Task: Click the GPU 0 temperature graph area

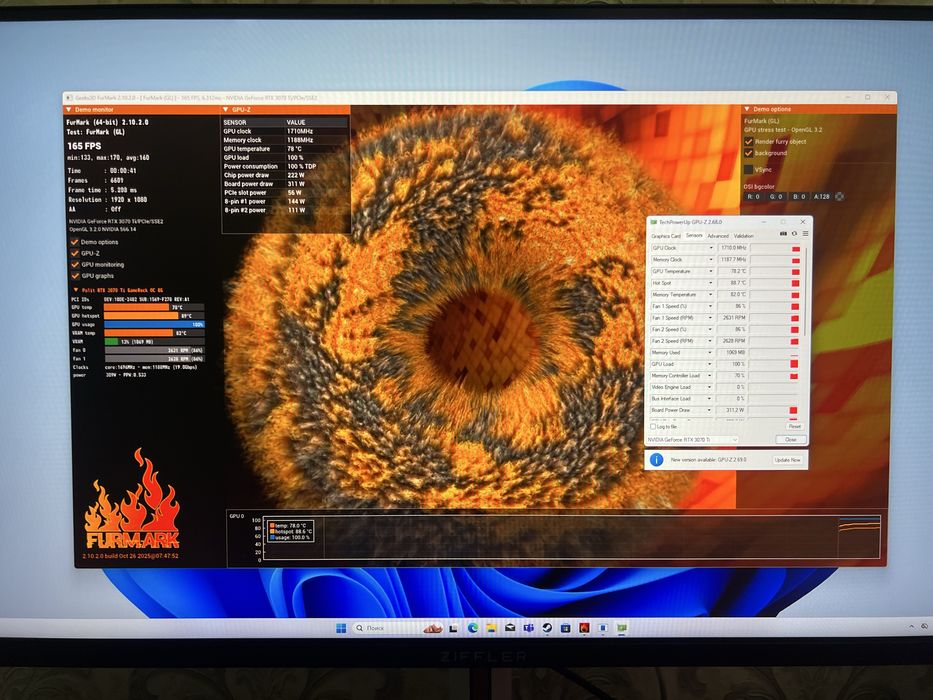Action: coord(571,538)
